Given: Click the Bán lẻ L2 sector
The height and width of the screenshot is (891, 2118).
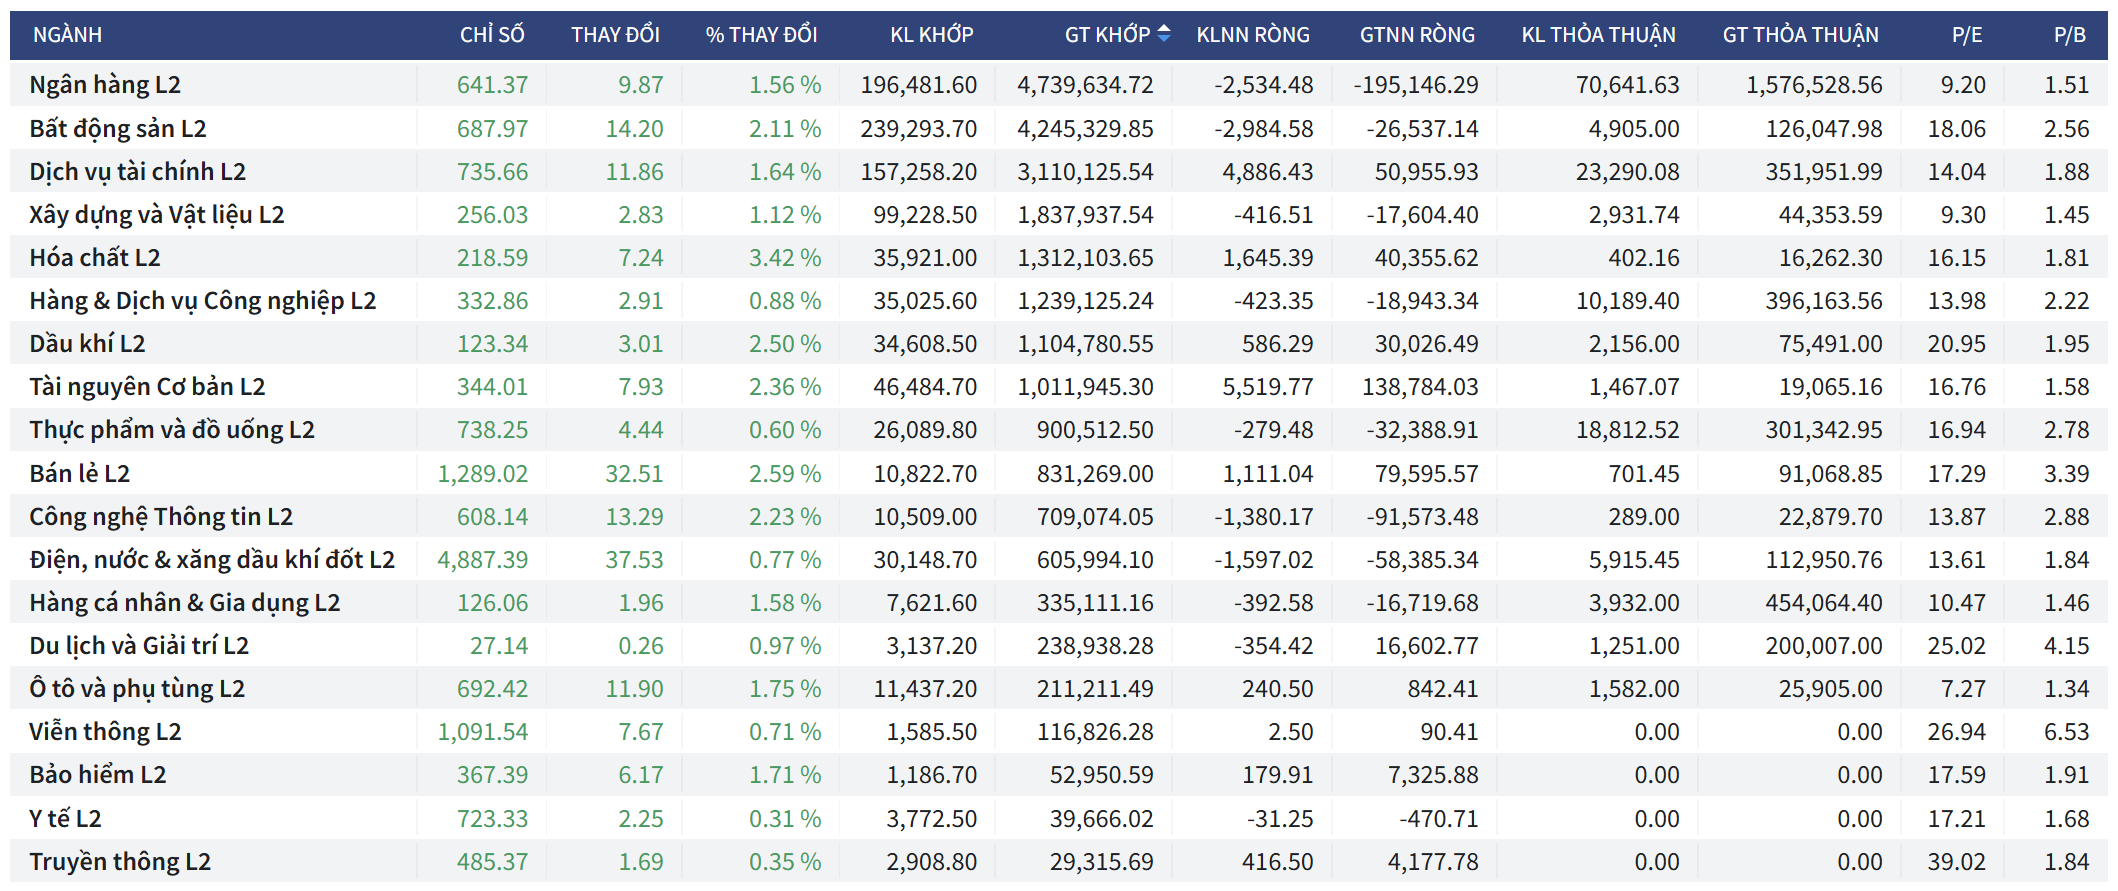Looking at the screenshot, I should 80,474.
